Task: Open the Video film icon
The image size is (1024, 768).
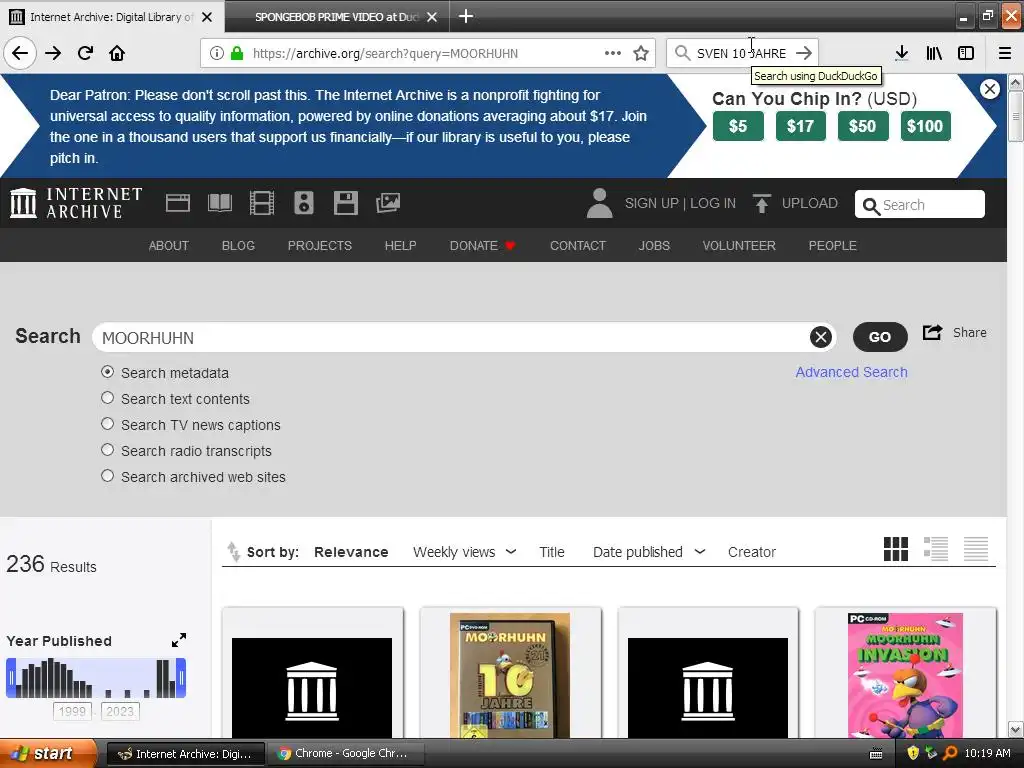Action: (x=261, y=203)
